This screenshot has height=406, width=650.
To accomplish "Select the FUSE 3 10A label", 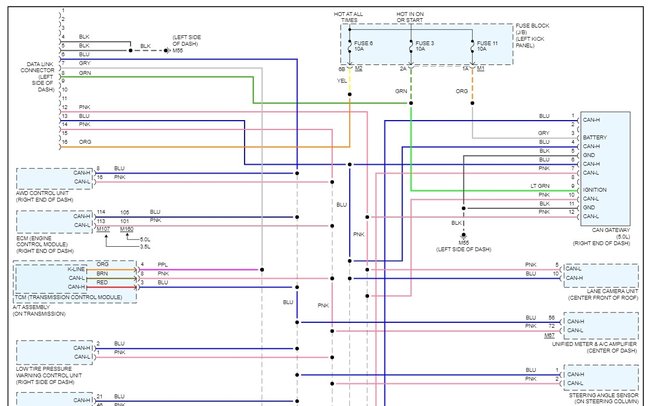I will click(x=424, y=46).
